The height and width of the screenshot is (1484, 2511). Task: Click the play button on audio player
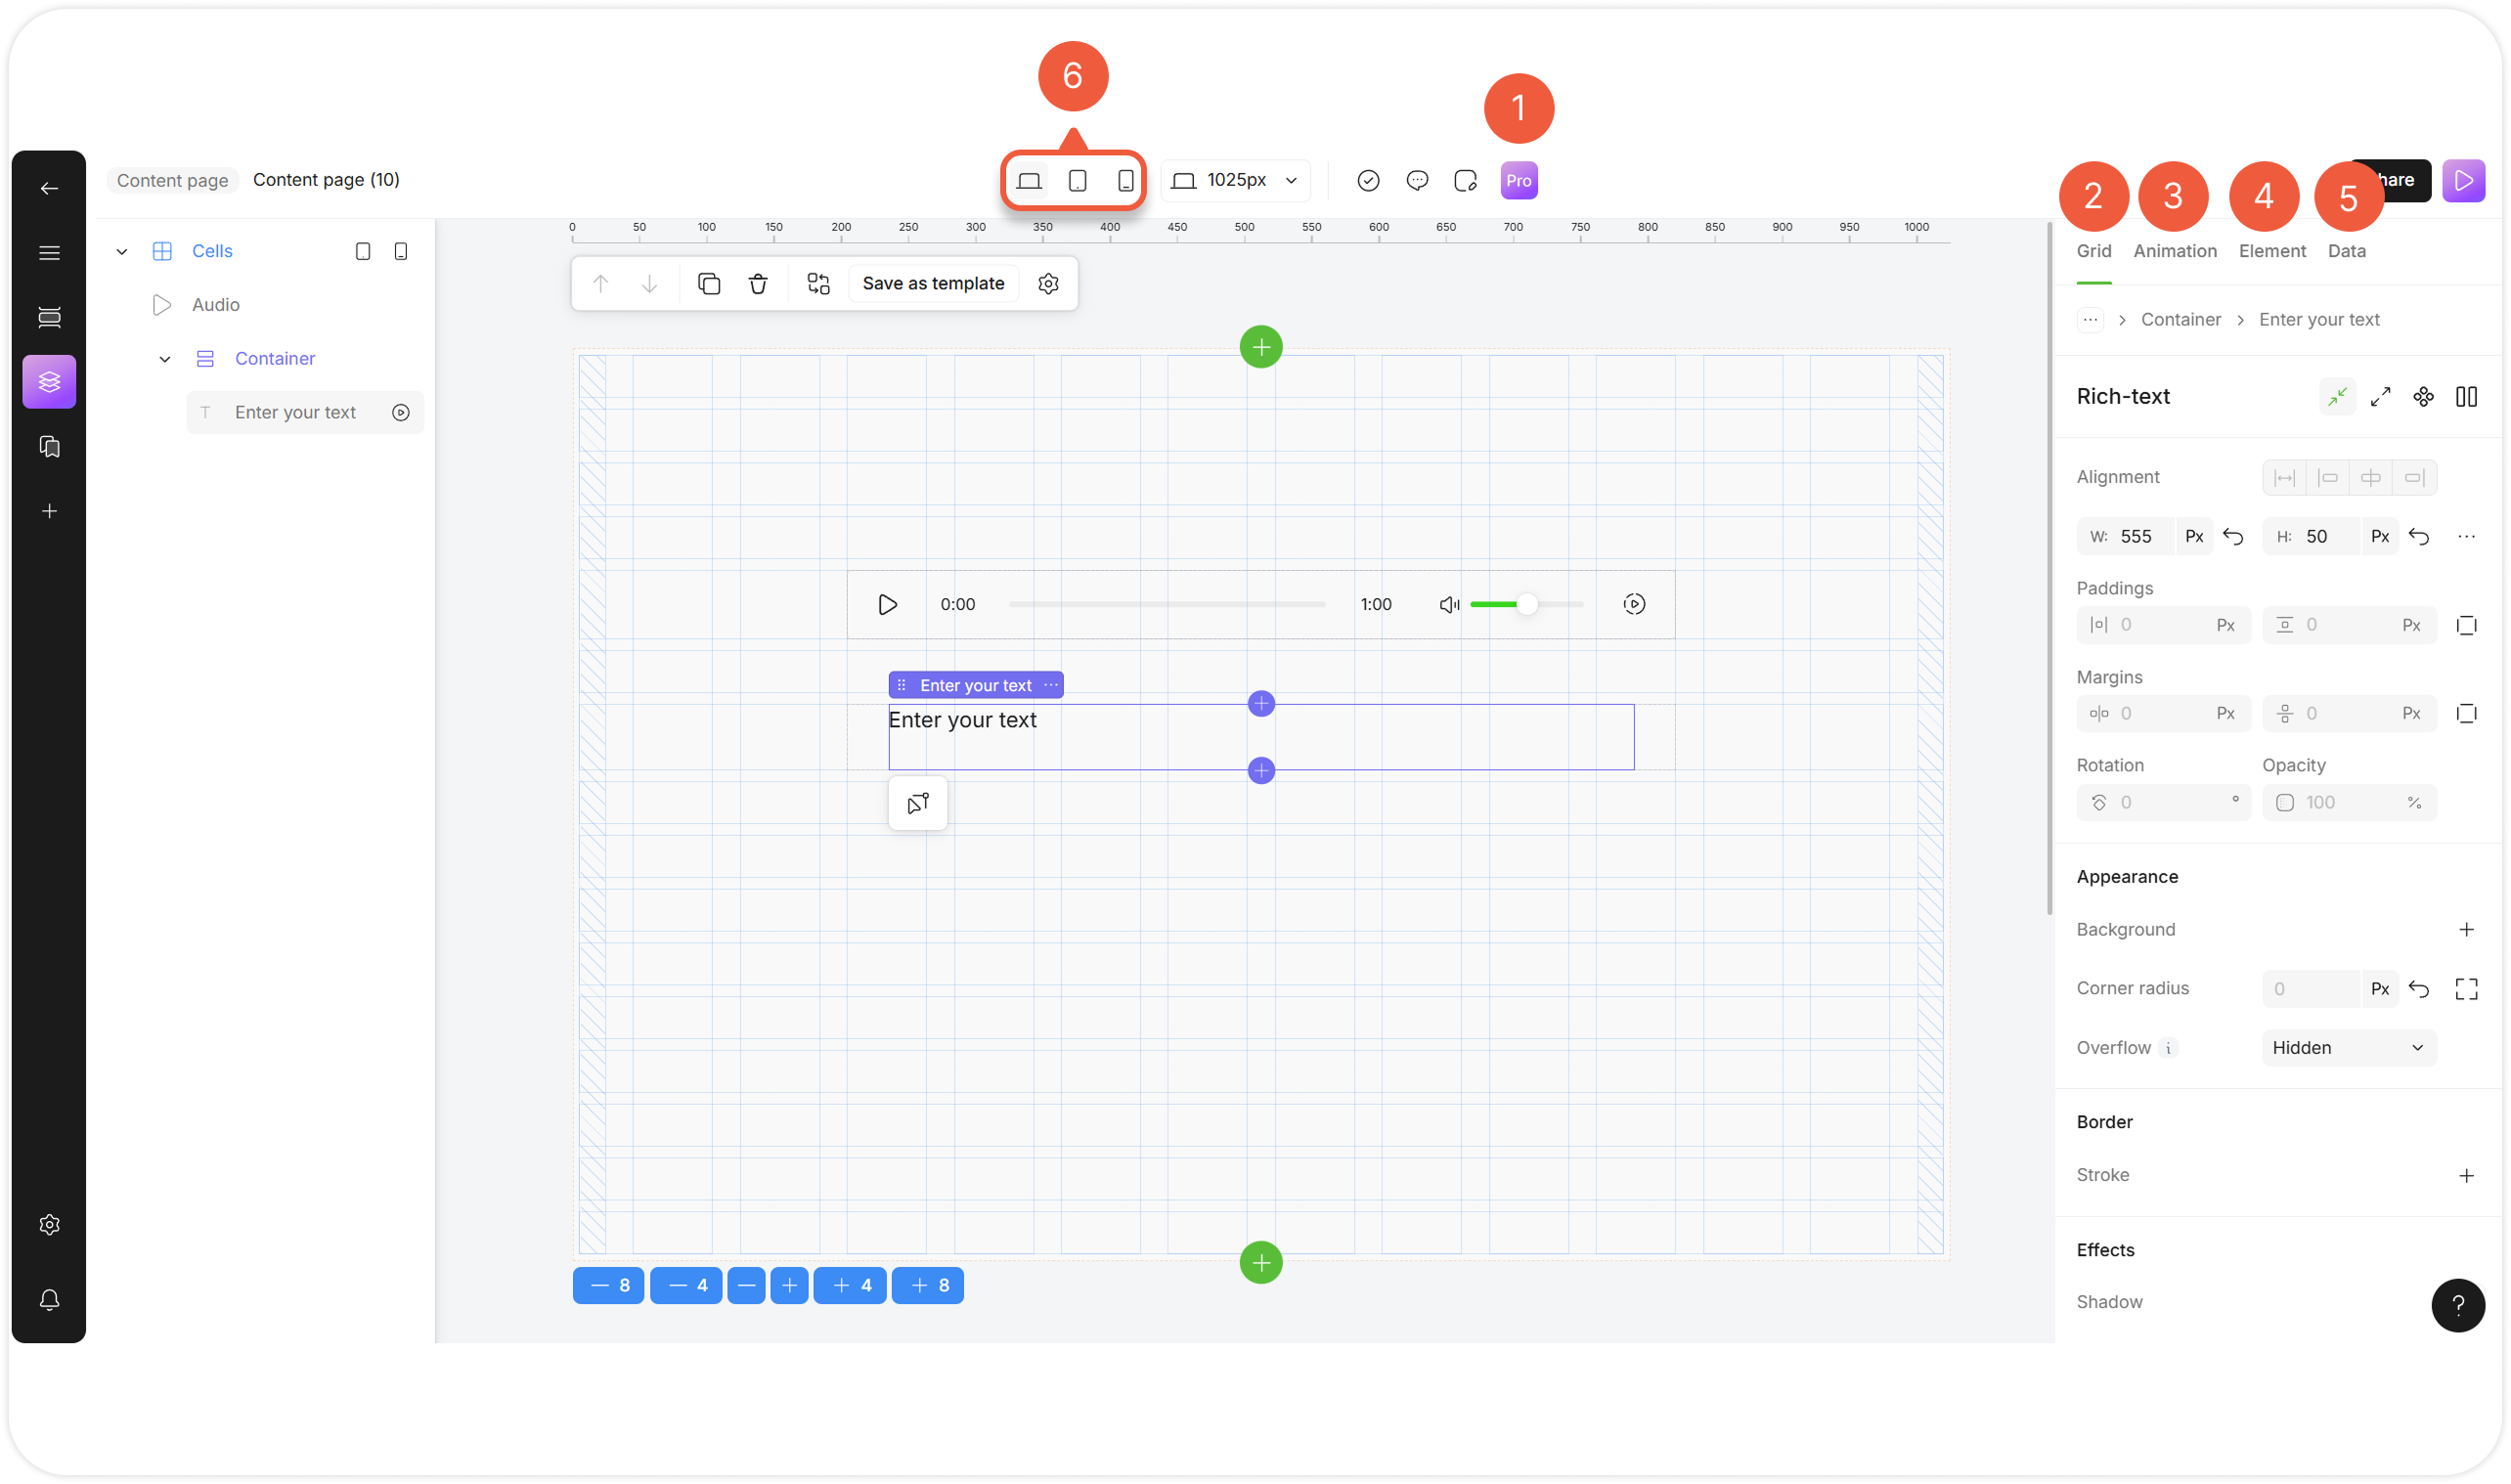pyautogui.click(x=887, y=604)
